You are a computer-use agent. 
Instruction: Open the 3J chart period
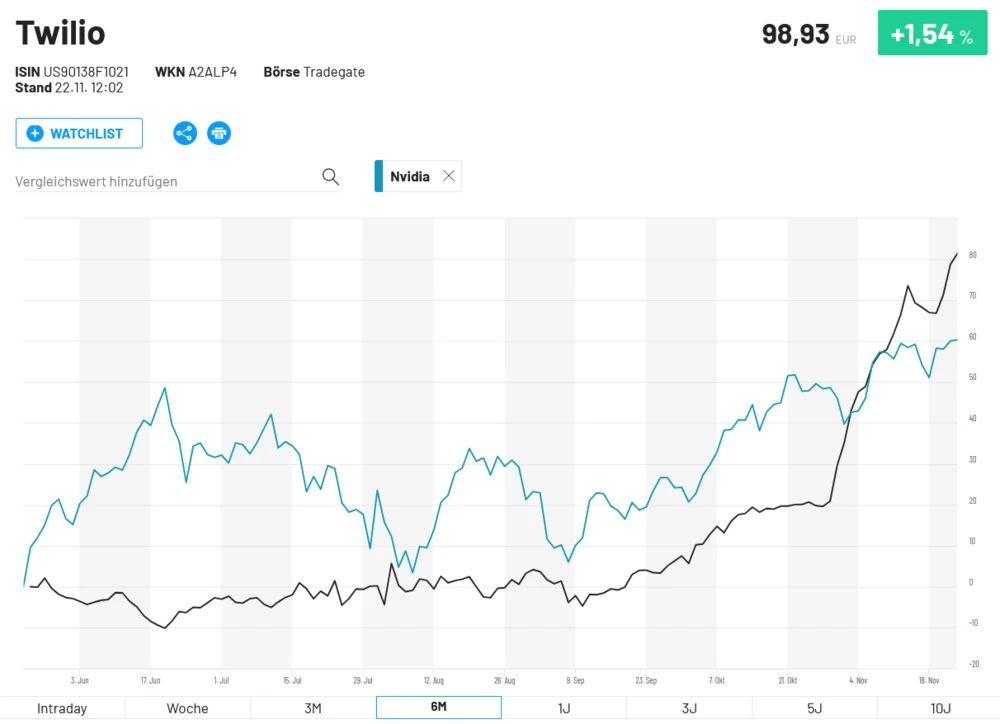pos(689,708)
